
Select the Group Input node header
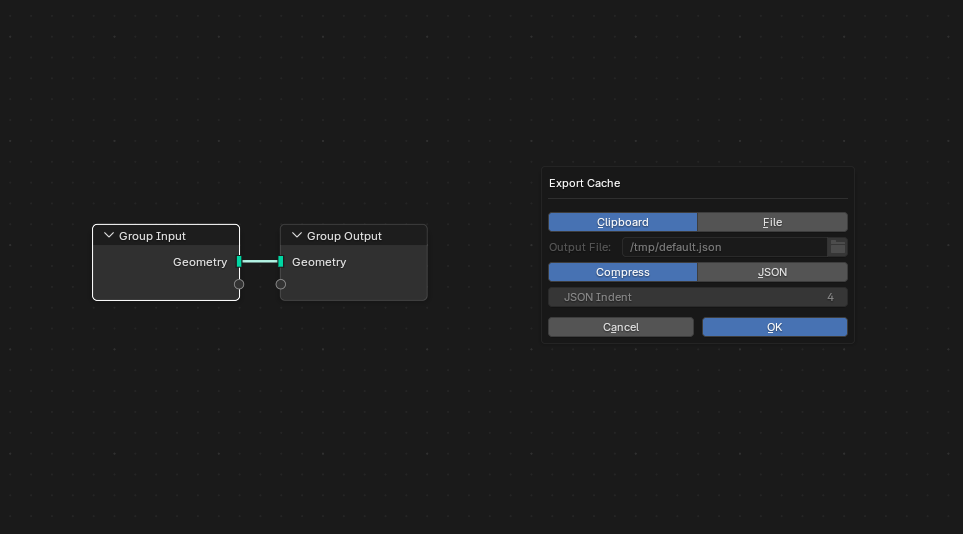pyautogui.click(x=170, y=236)
